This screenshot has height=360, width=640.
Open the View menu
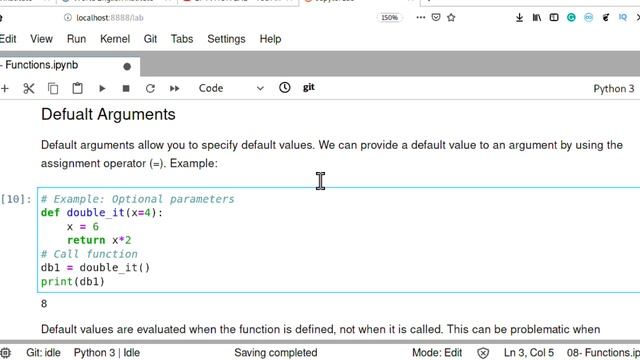pos(41,39)
